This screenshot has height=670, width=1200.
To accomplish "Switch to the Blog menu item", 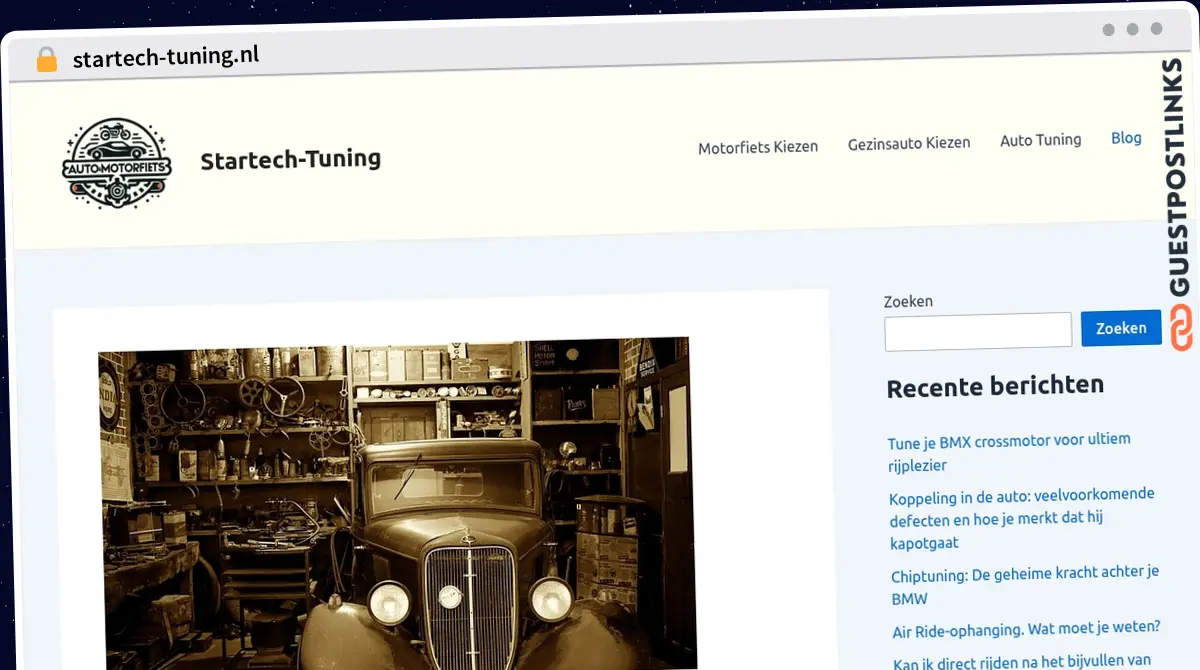I will (1126, 138).
